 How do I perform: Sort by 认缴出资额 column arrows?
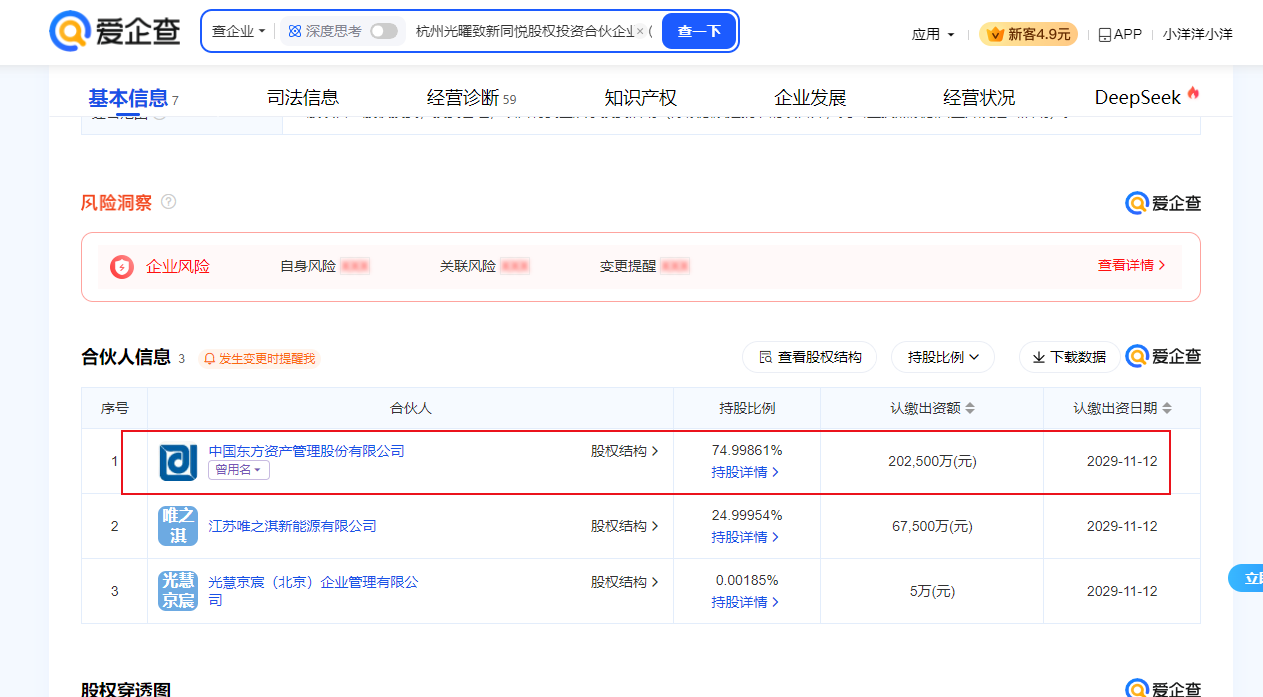pos(969,408)
